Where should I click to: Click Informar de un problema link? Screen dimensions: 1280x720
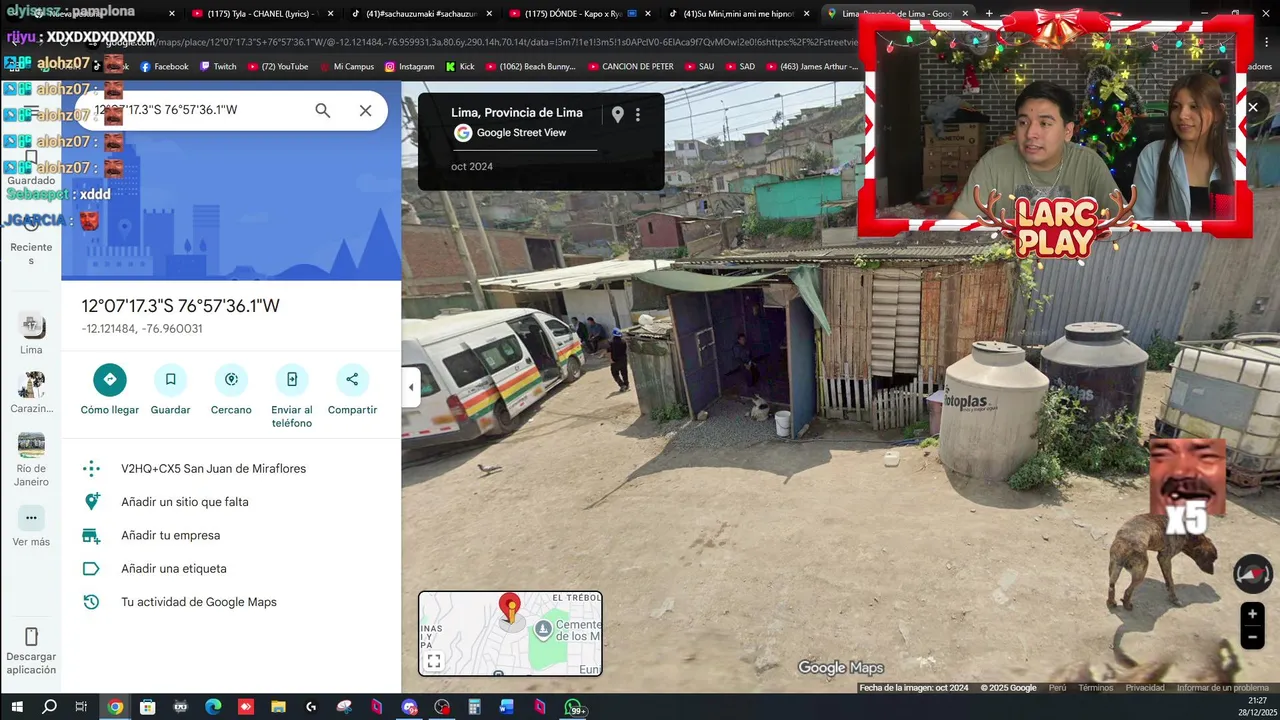[1223, 688]
